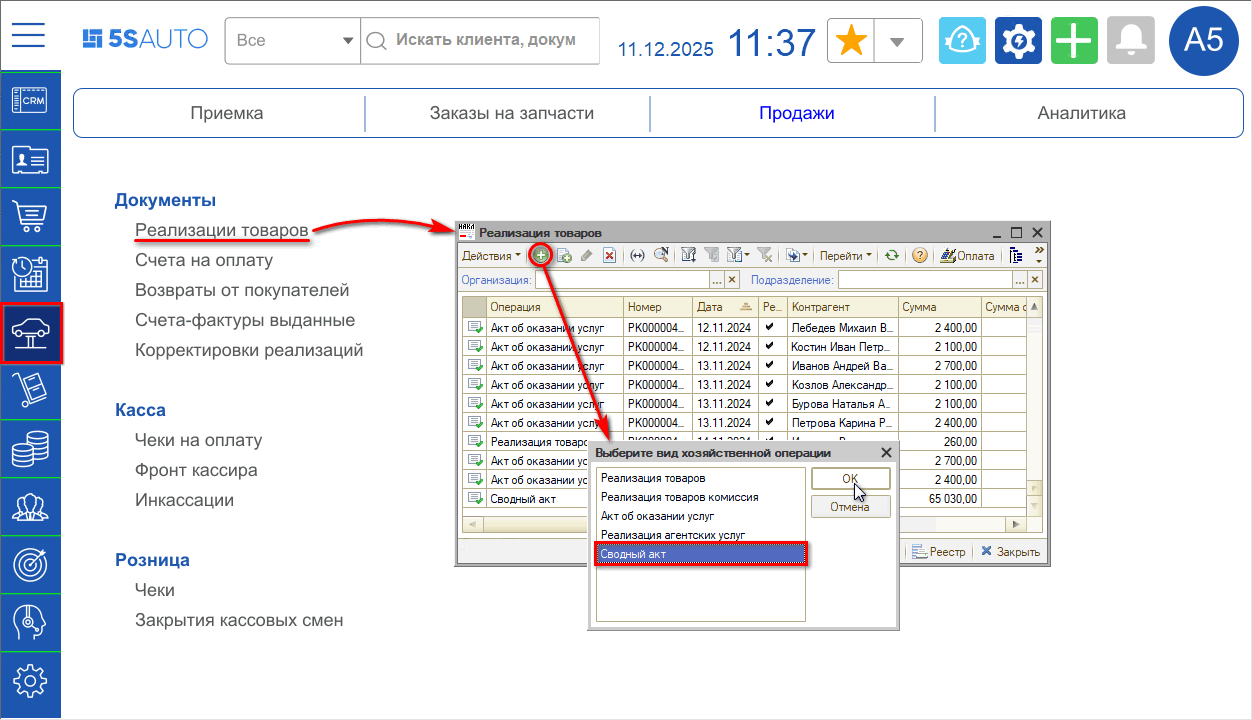Switch to the Приемка tab

coord(227,113)
